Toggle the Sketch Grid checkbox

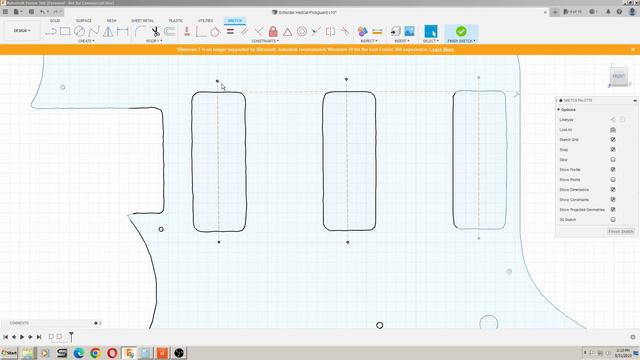pos(613,140)
